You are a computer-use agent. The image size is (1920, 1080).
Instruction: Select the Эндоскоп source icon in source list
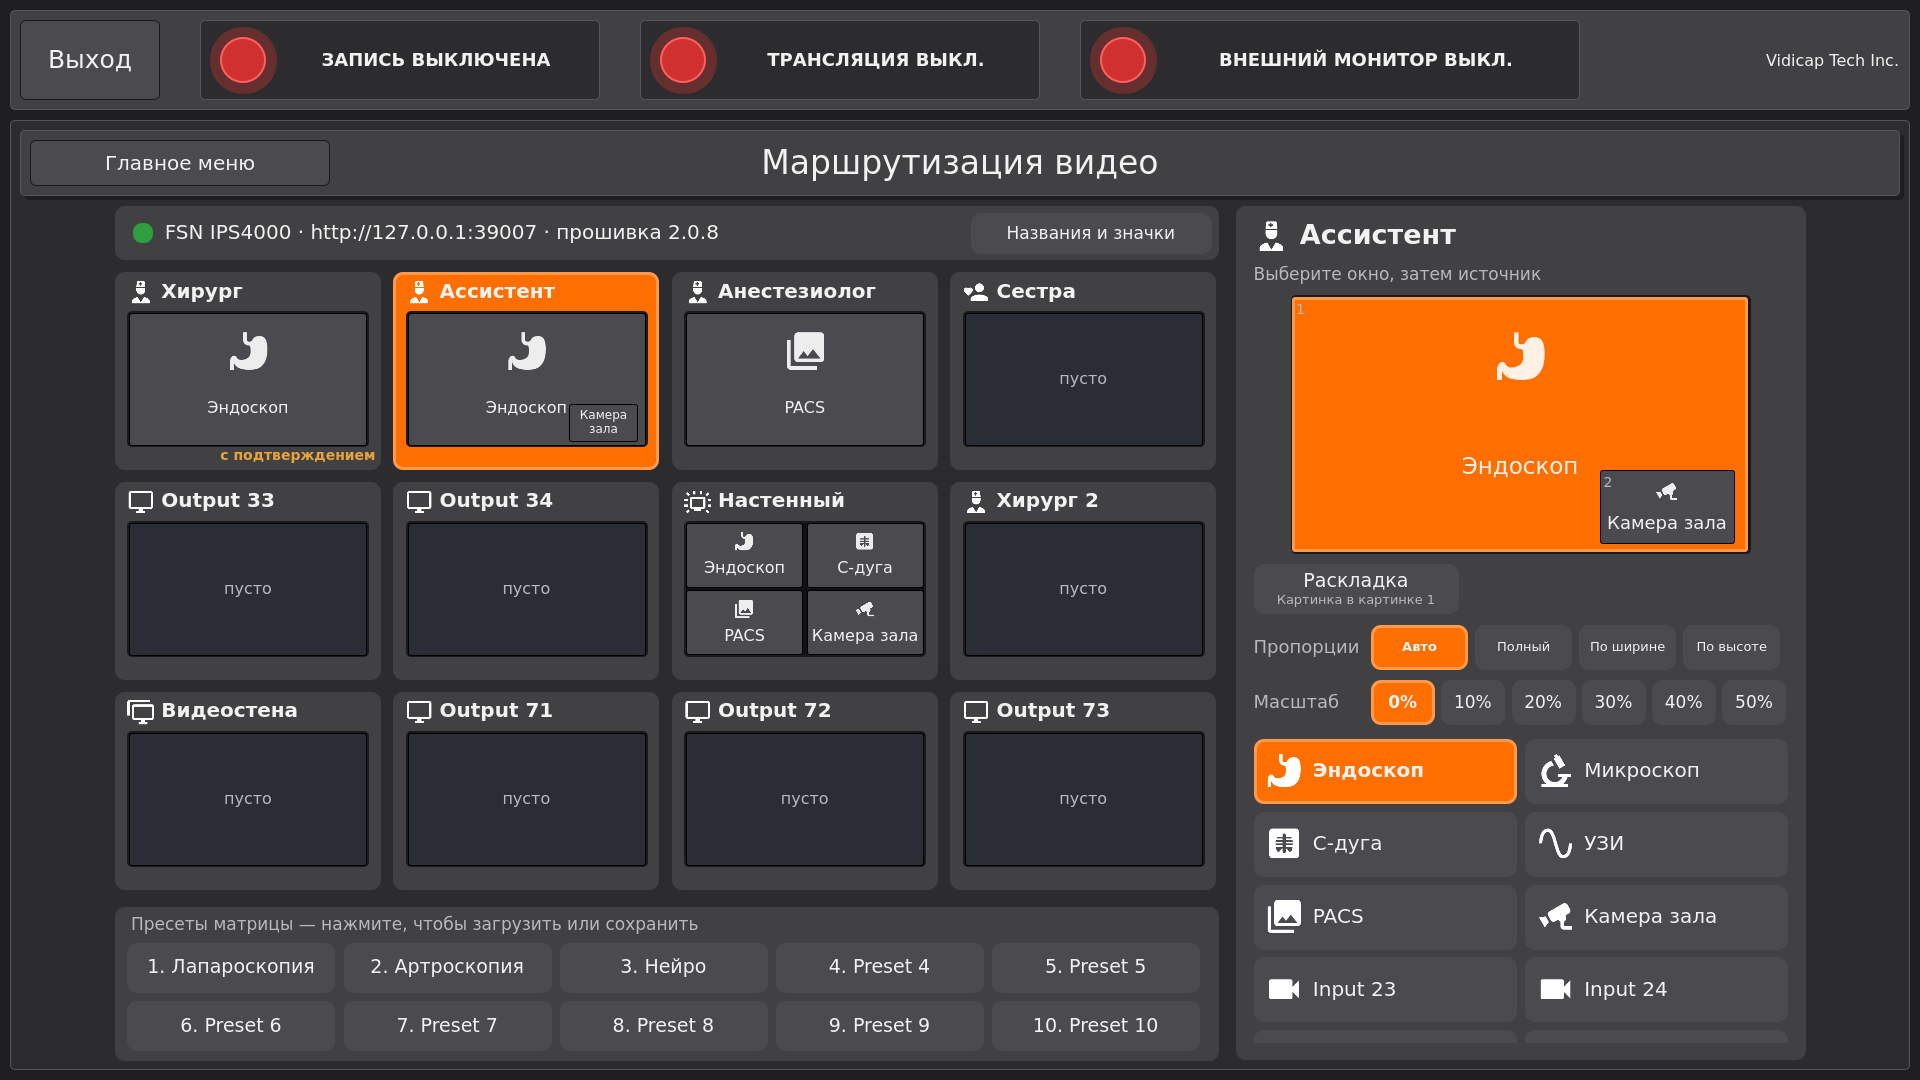pos(1284,771)
